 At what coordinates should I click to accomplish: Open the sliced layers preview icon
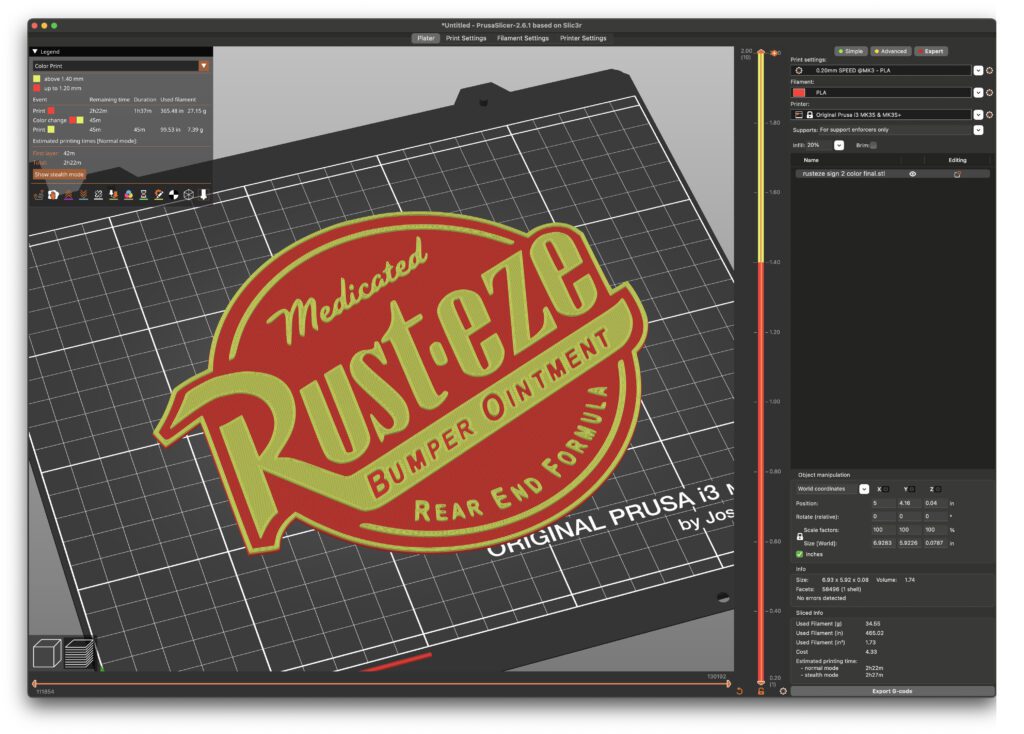(x=78, y=652)
